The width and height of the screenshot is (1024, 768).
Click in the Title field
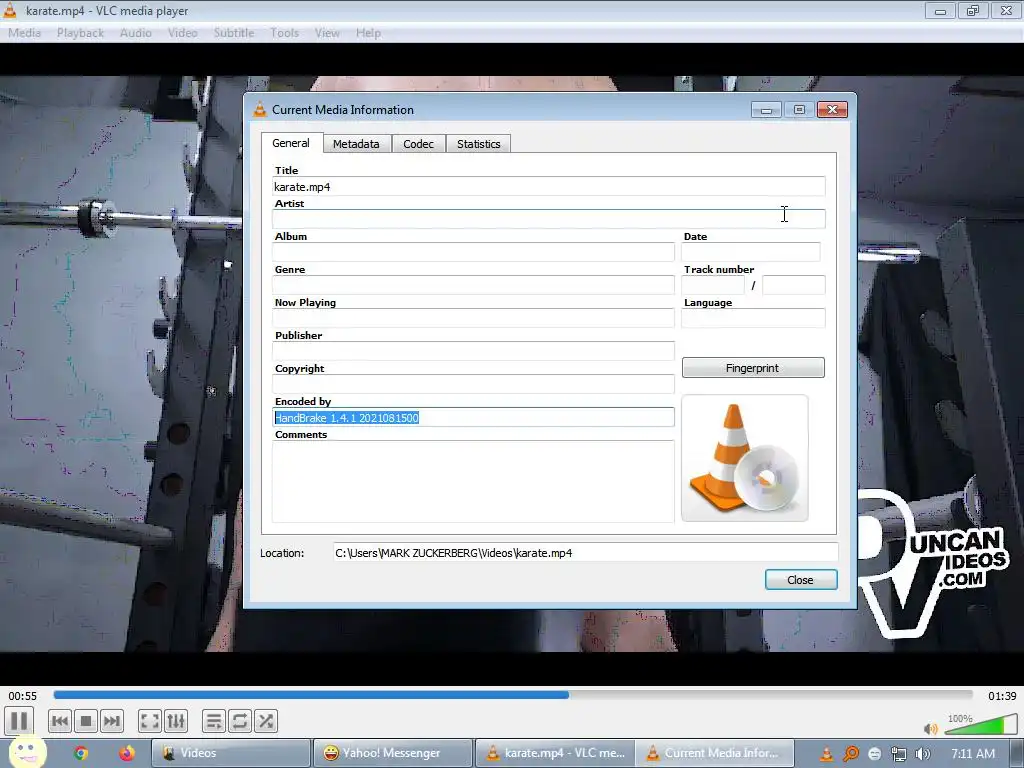549,187
